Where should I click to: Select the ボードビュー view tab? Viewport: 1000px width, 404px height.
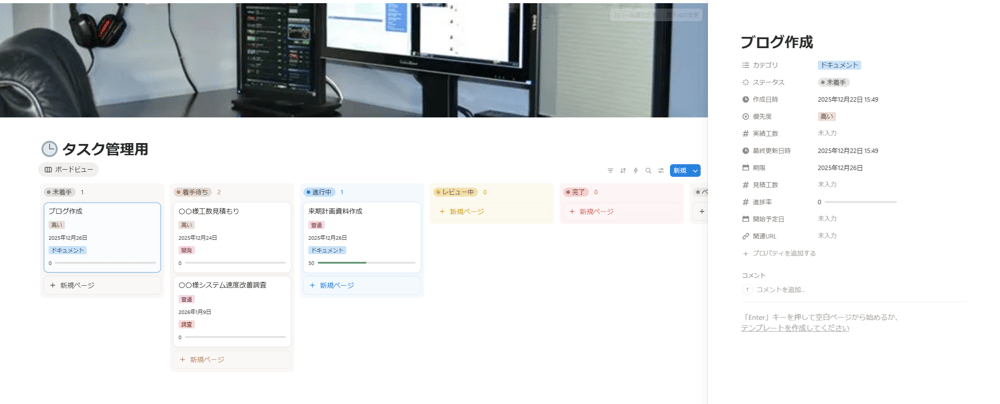click(68, 170)
